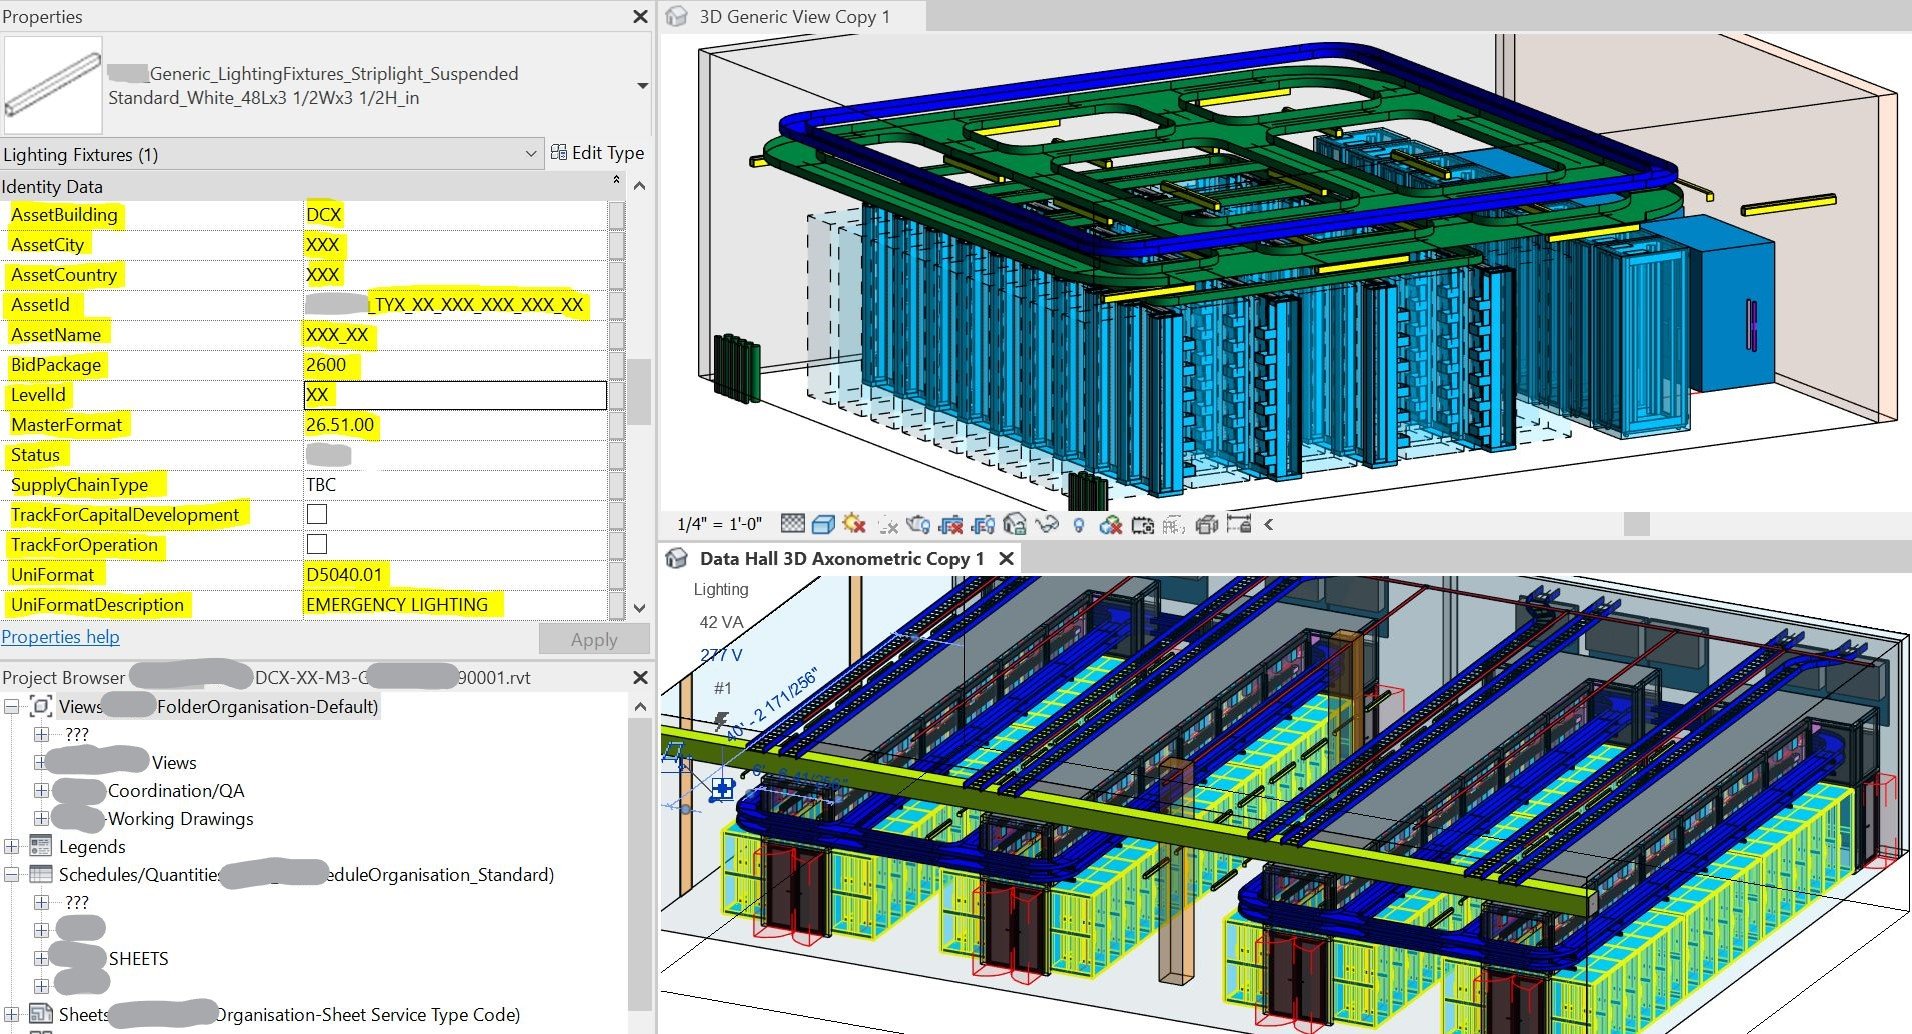Click the AssetName value XXX_XX
The width and height of the screenshot is (1912, 1034).
337,335
